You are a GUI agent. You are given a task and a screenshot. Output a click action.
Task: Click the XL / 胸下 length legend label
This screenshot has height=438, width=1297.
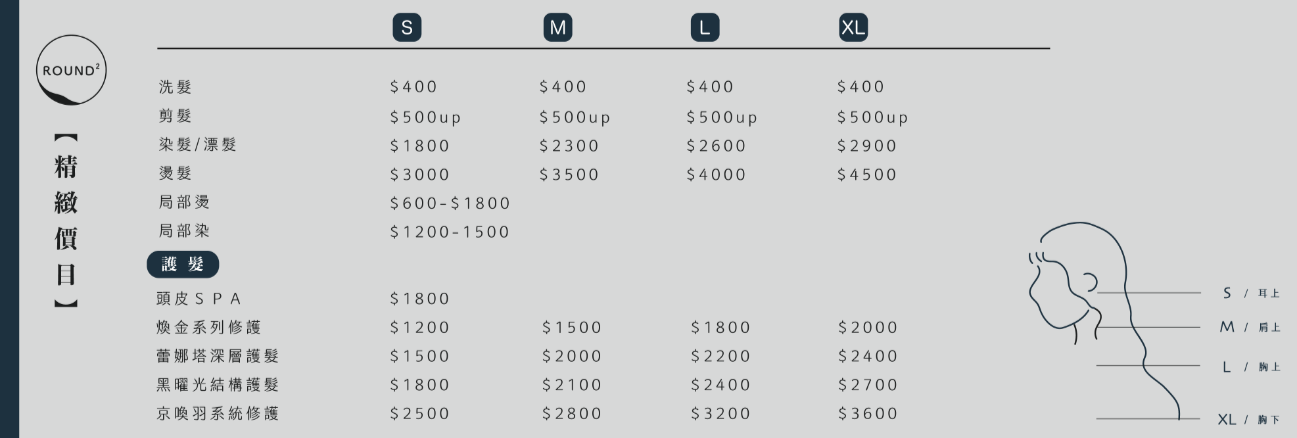point(1248,419)
